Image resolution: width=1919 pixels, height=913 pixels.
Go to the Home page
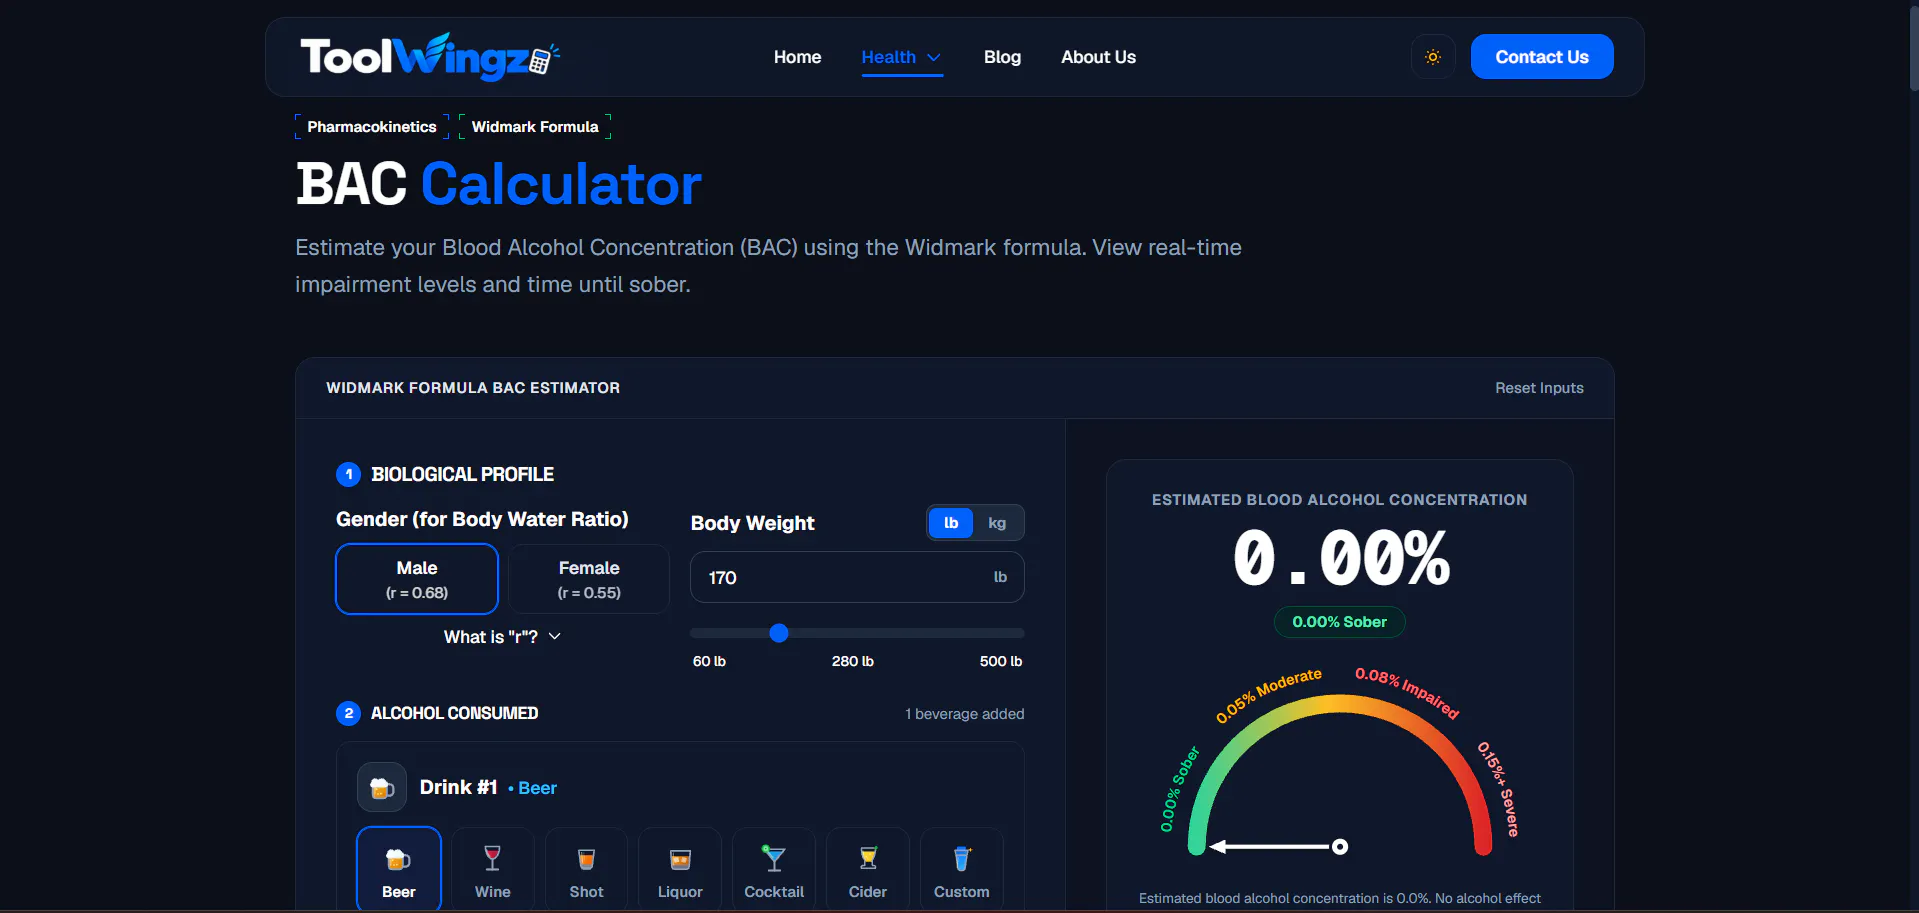pos(797,57)
